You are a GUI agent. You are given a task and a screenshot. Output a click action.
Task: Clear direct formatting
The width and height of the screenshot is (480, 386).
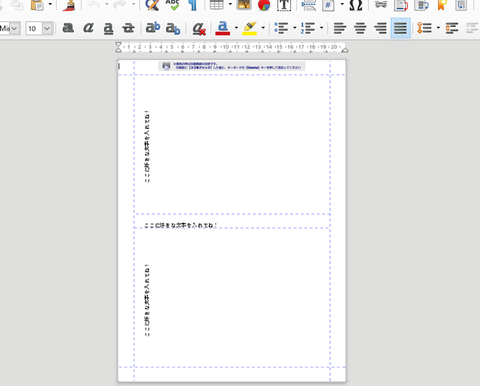point(199,28)
